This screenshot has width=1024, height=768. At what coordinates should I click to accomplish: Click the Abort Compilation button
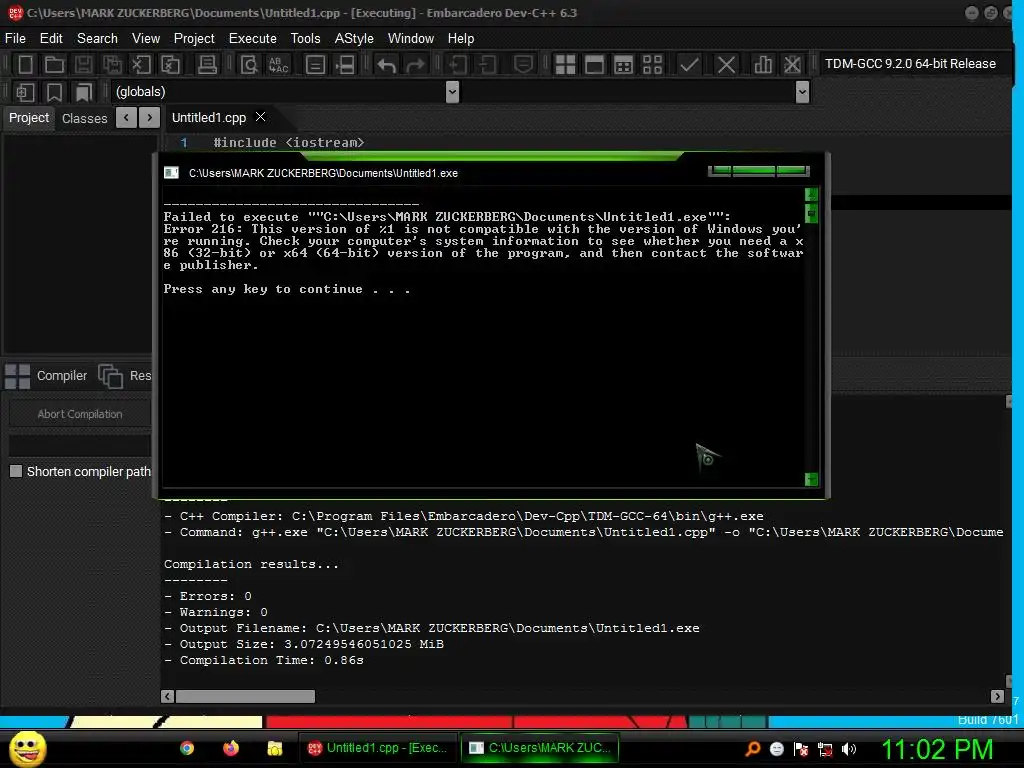(80, 414)
